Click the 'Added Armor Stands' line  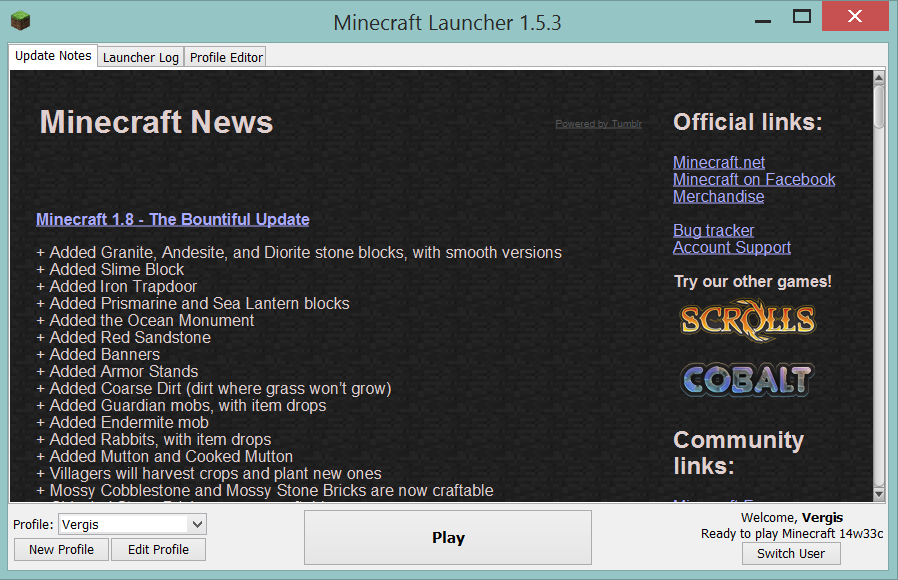coord(117,372)
